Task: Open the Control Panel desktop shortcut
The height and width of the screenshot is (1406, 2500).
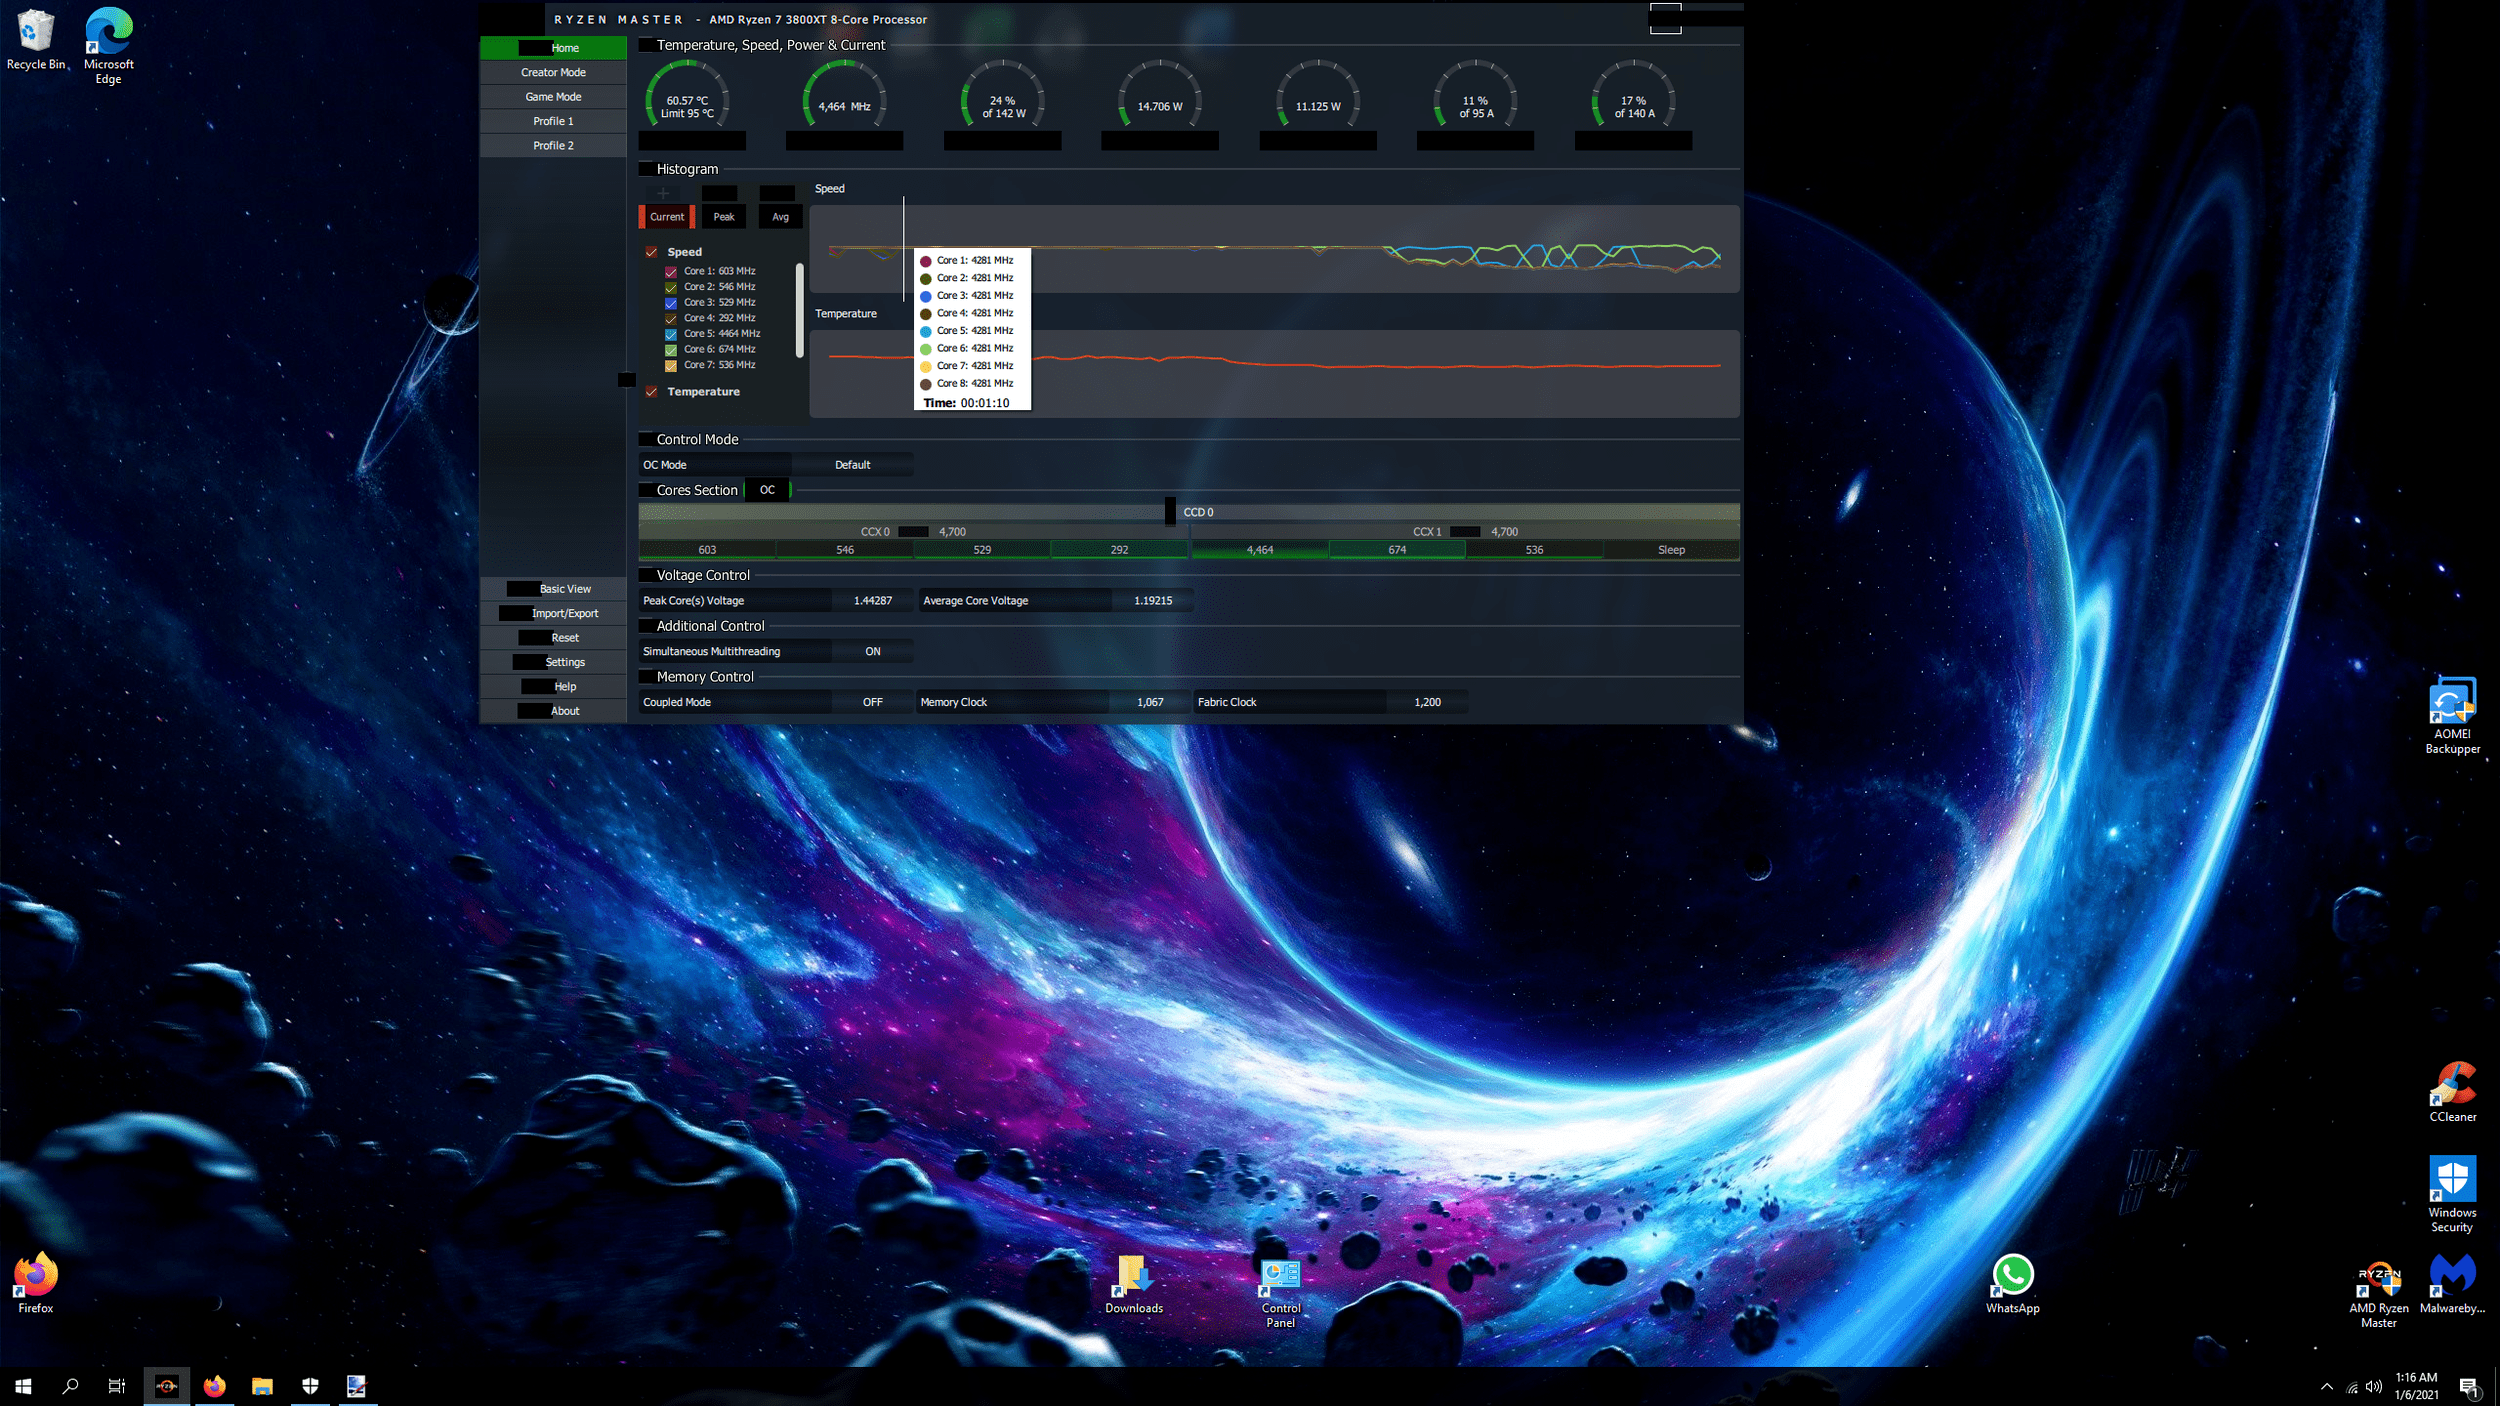Action: click(1280, 1292)
